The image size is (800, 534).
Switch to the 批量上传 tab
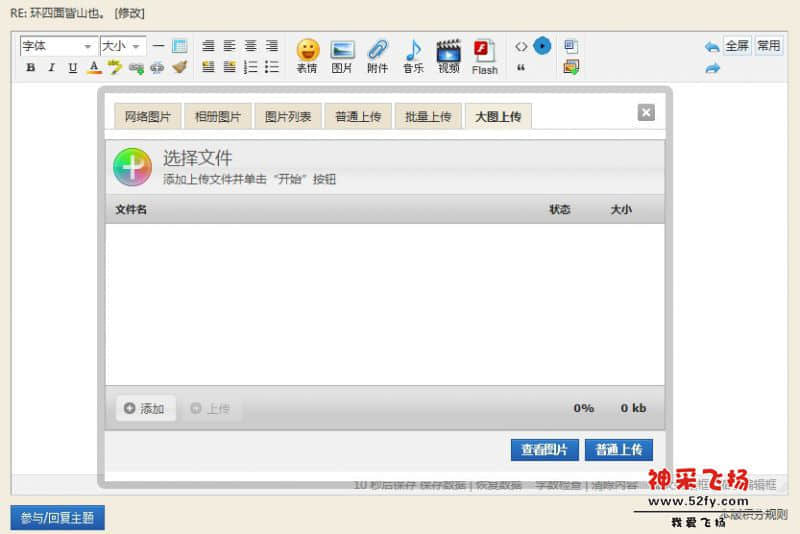click(428, 116)
